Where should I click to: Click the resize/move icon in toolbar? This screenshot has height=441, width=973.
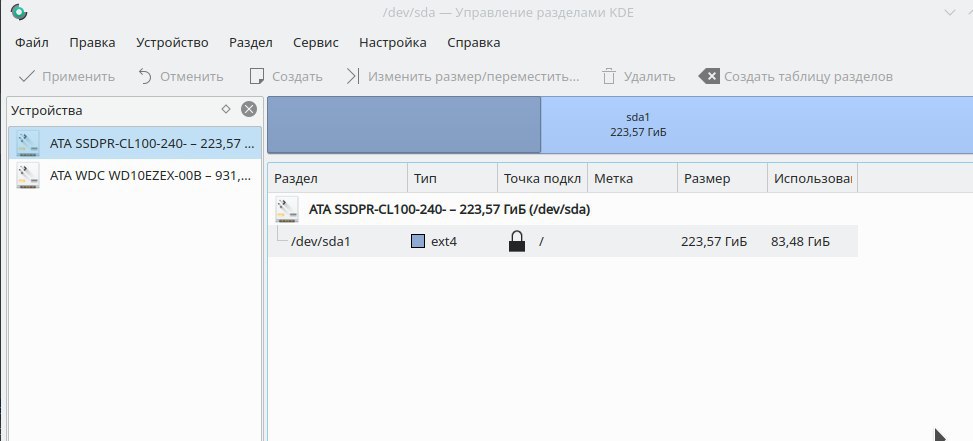(352, 76)
